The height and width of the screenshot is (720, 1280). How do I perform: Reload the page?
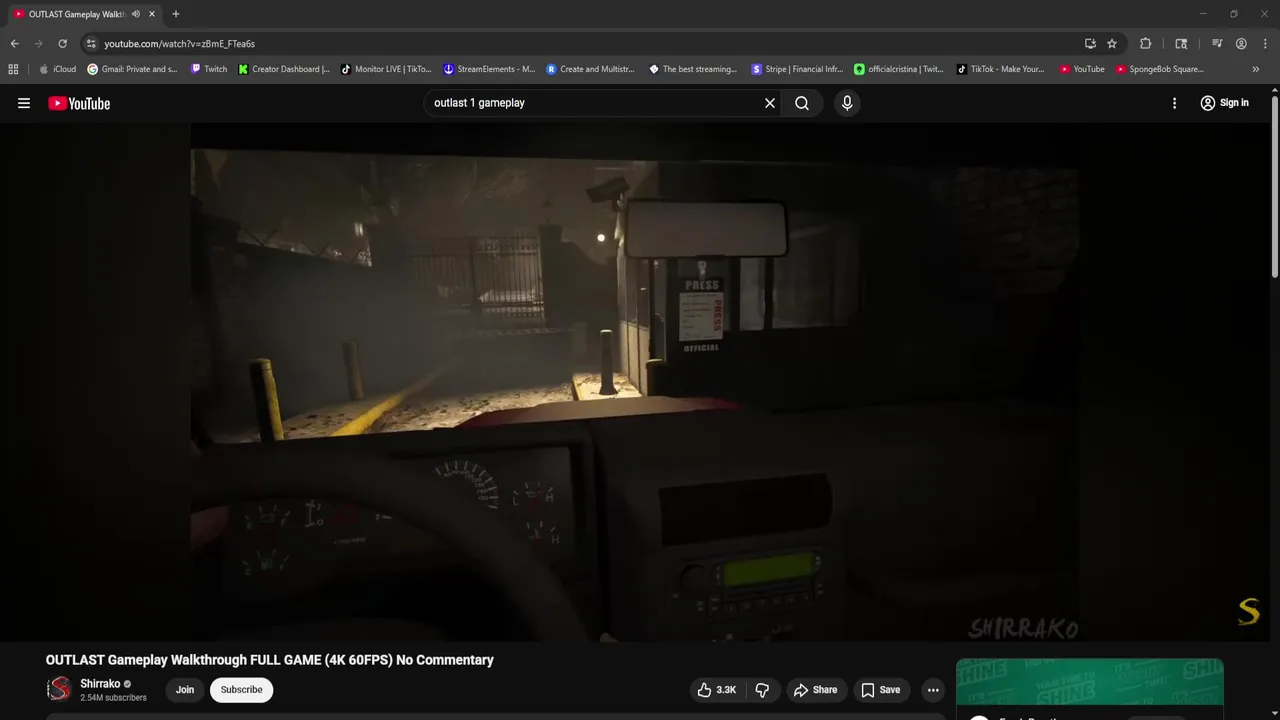62,44
